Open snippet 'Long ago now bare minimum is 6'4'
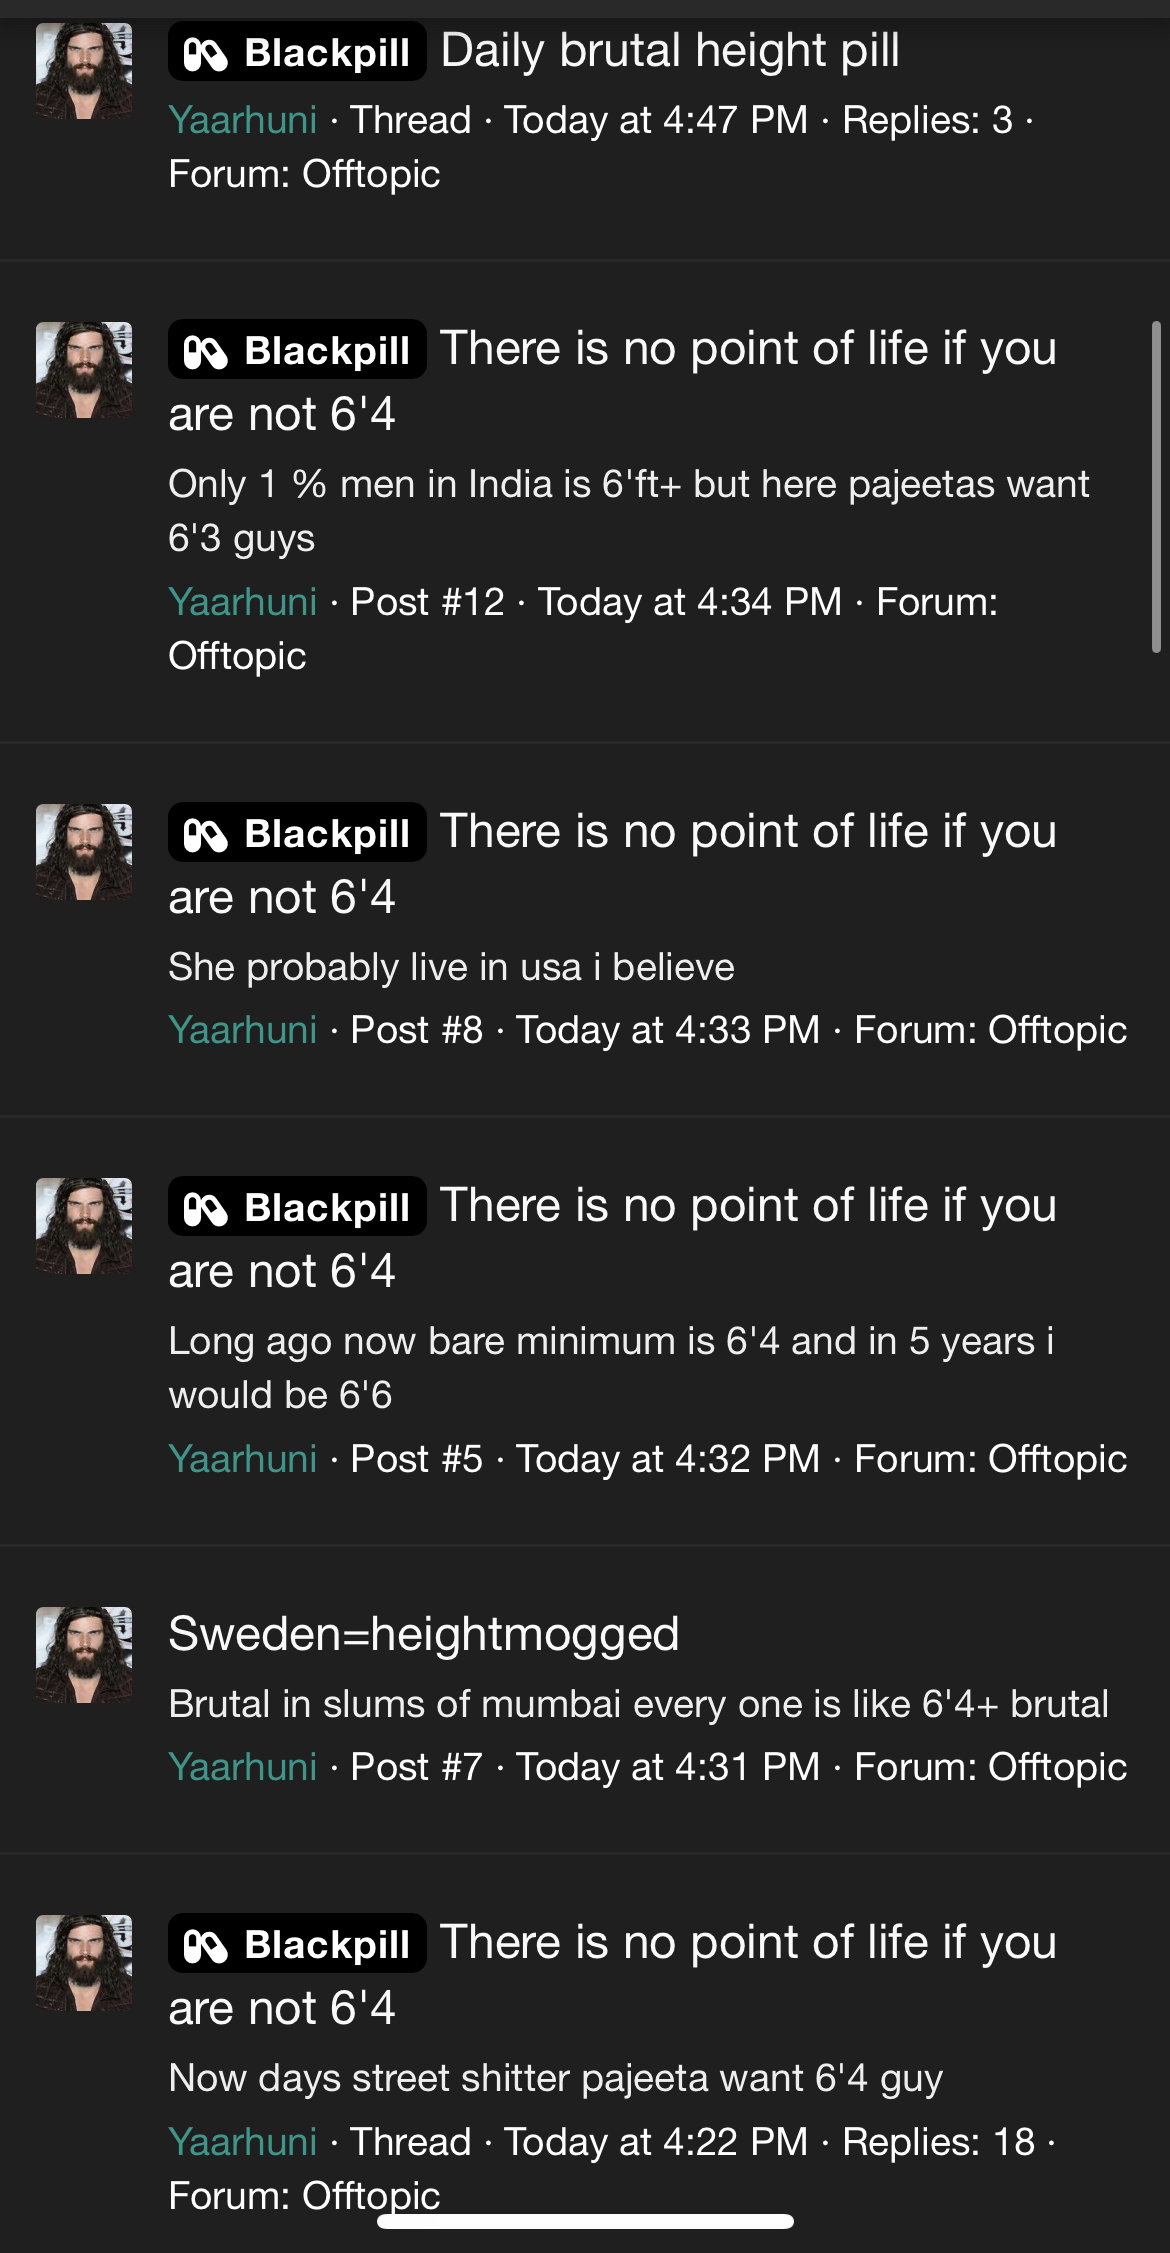The width and height of the screenshot is (1170, 2253). 611,1368
